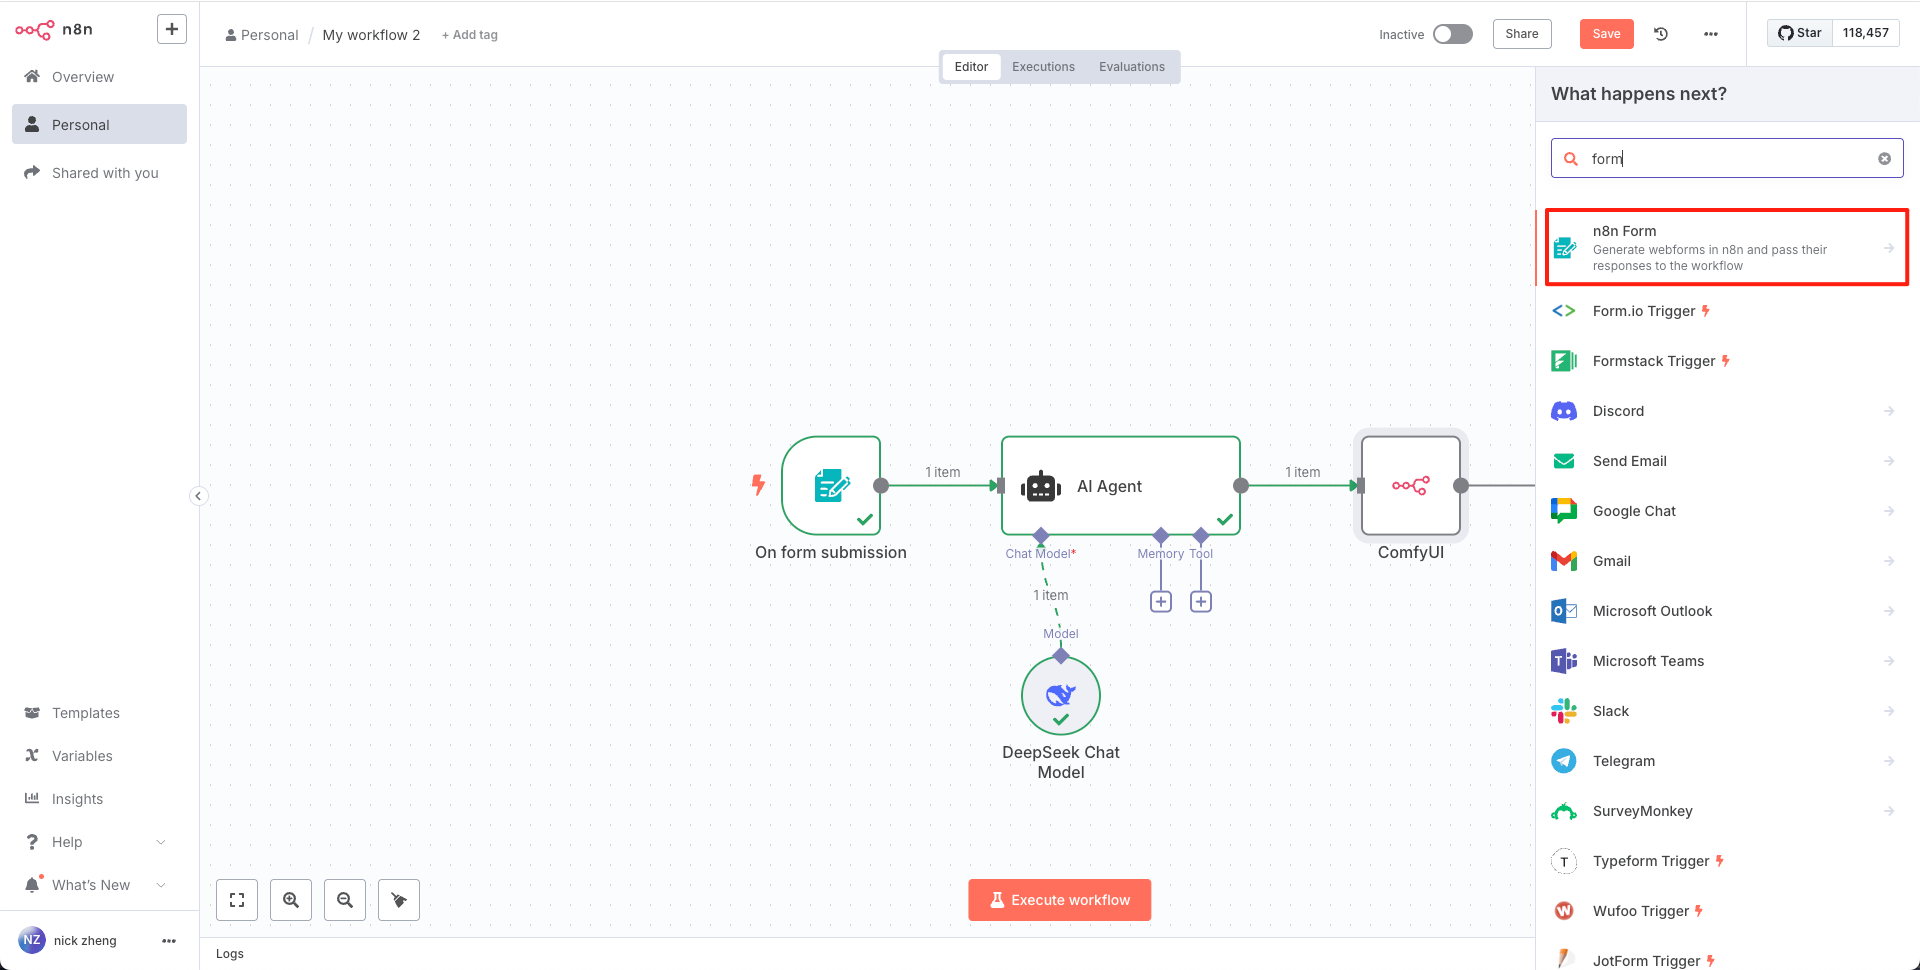Add a Memory sub-node with plus

[x=1161, y=601]
